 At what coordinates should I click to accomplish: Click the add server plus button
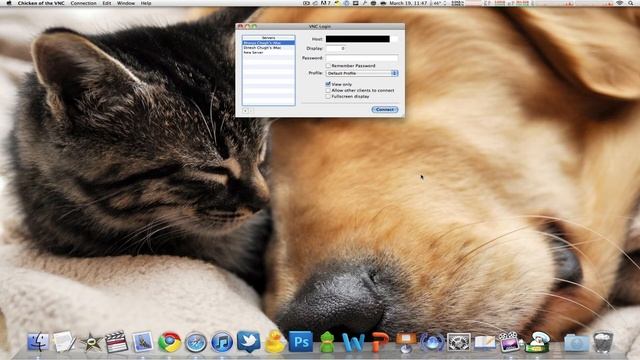(x=245, y=110)
